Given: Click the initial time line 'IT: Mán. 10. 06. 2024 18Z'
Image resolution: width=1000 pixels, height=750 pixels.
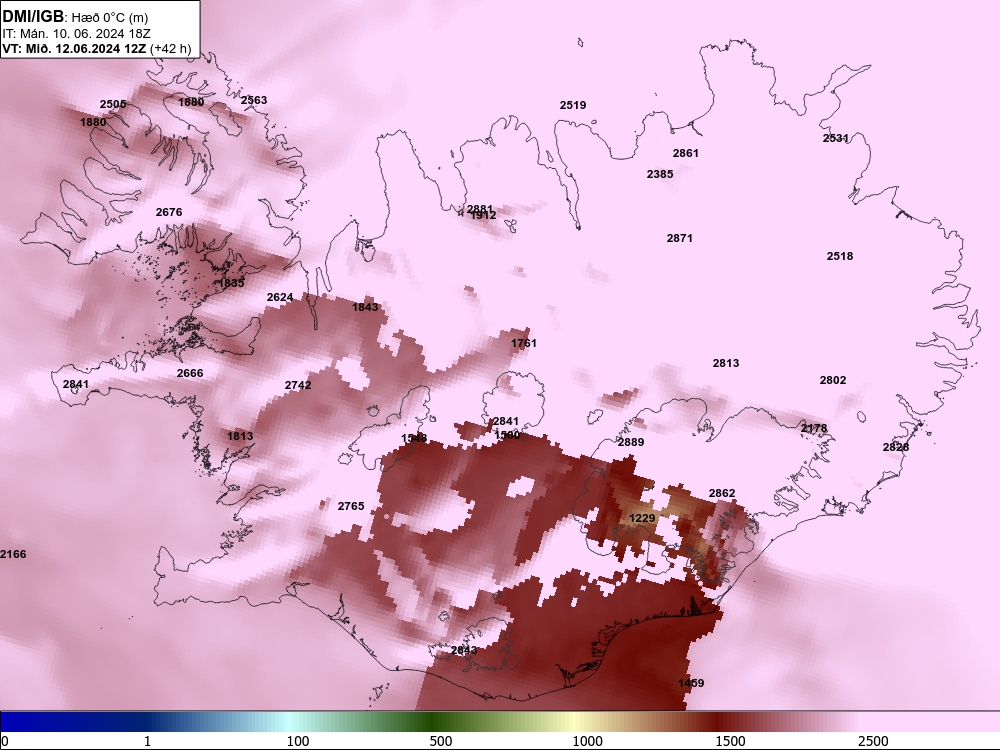Looking at the screenshot, I should pyautogui.click(x=77, y=34).
